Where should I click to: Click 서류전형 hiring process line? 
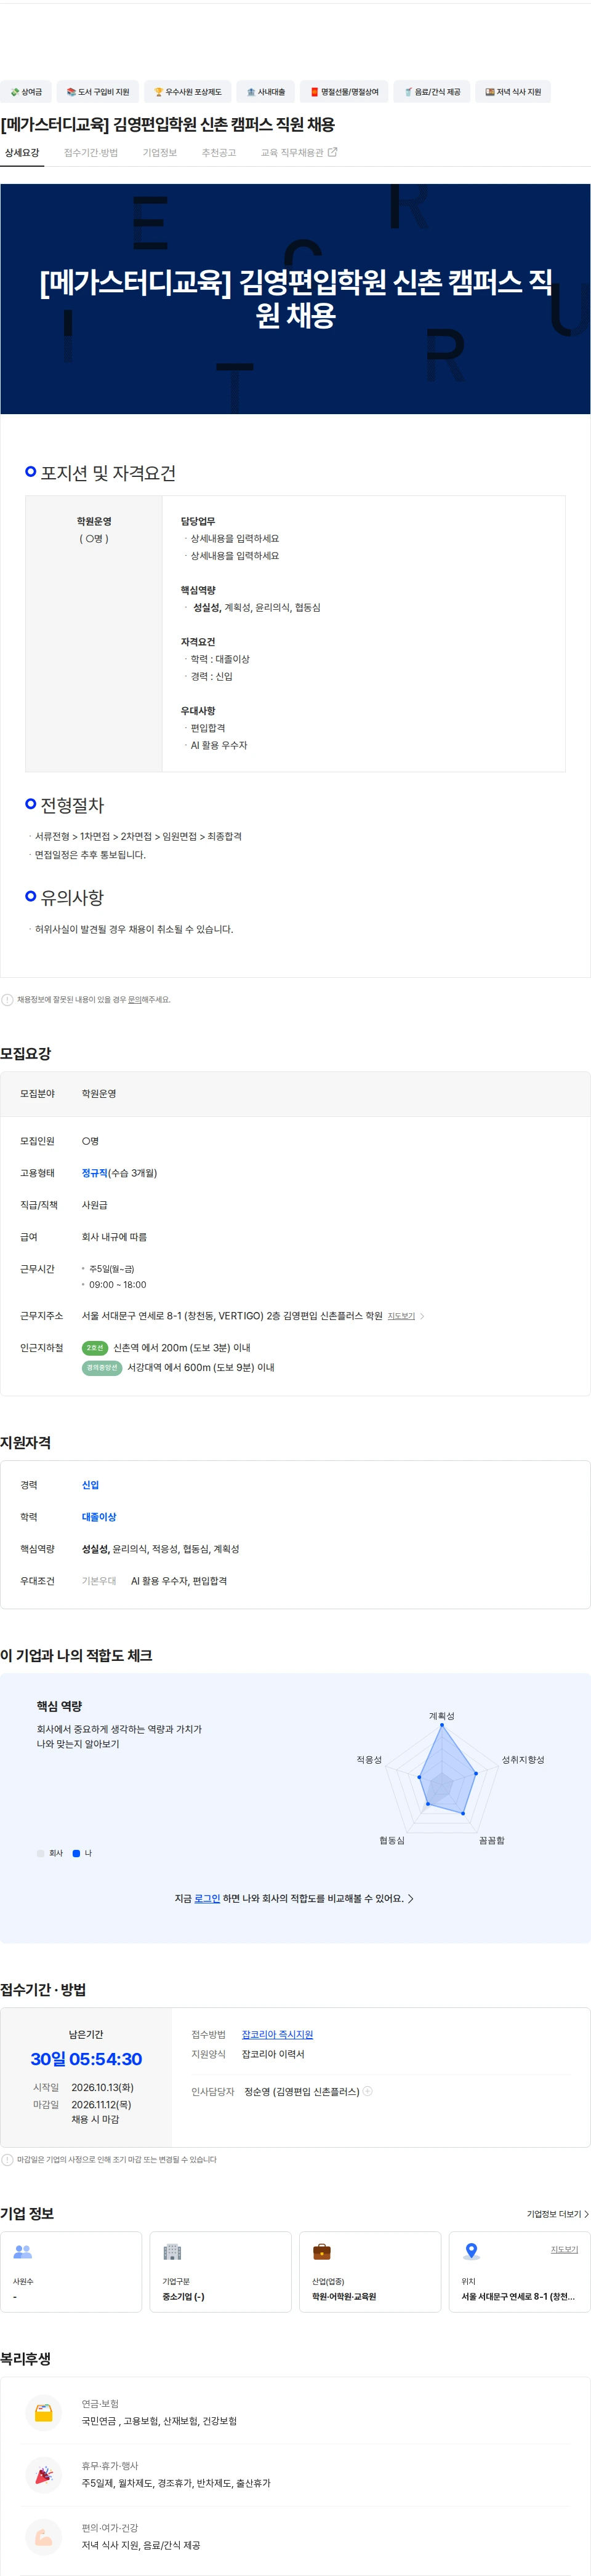(x=138, y=836)
